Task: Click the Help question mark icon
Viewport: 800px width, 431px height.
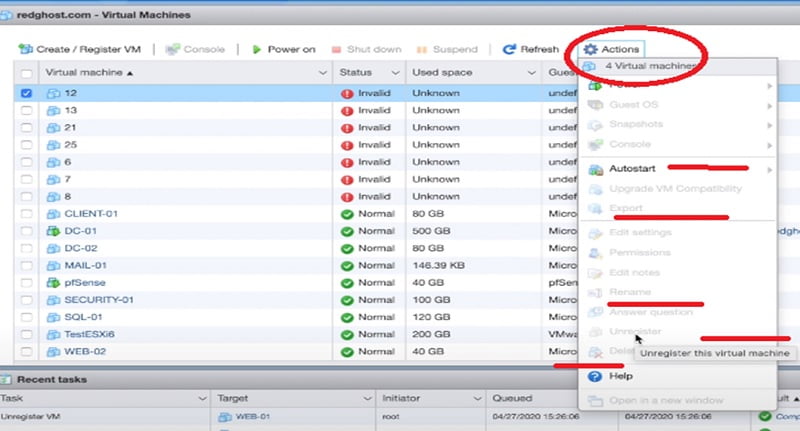Action: click(x=594, y=376)
